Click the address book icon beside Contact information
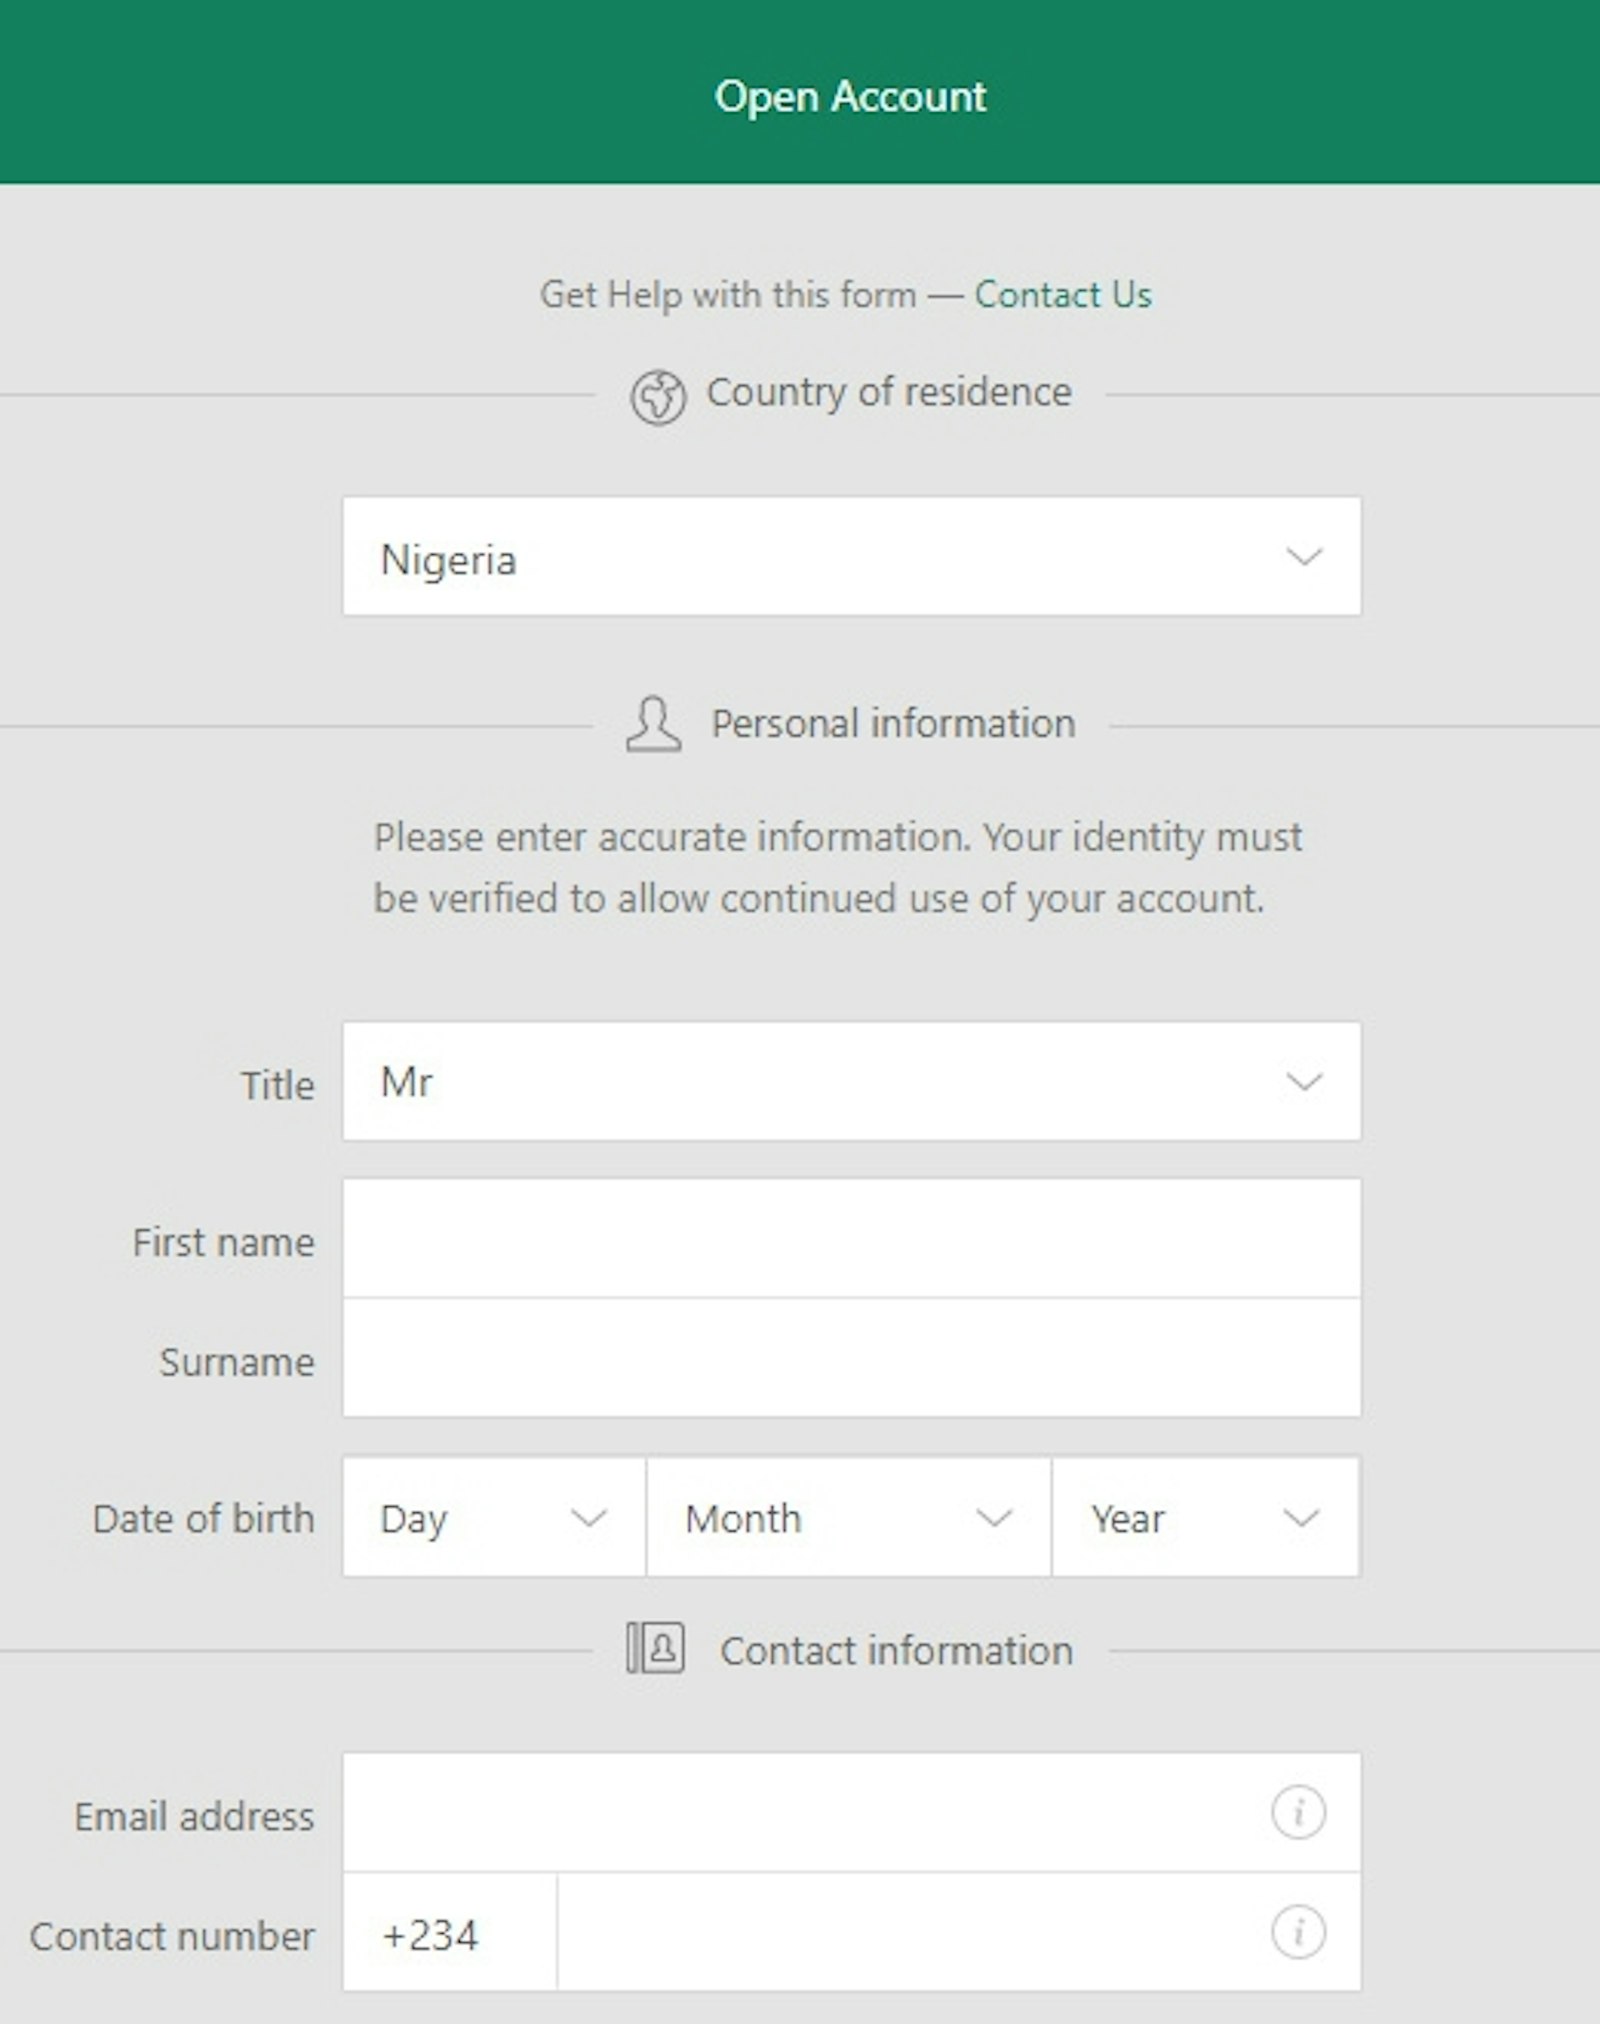The width and height of the screenshot is (1600, 2024). [655, 1649]
